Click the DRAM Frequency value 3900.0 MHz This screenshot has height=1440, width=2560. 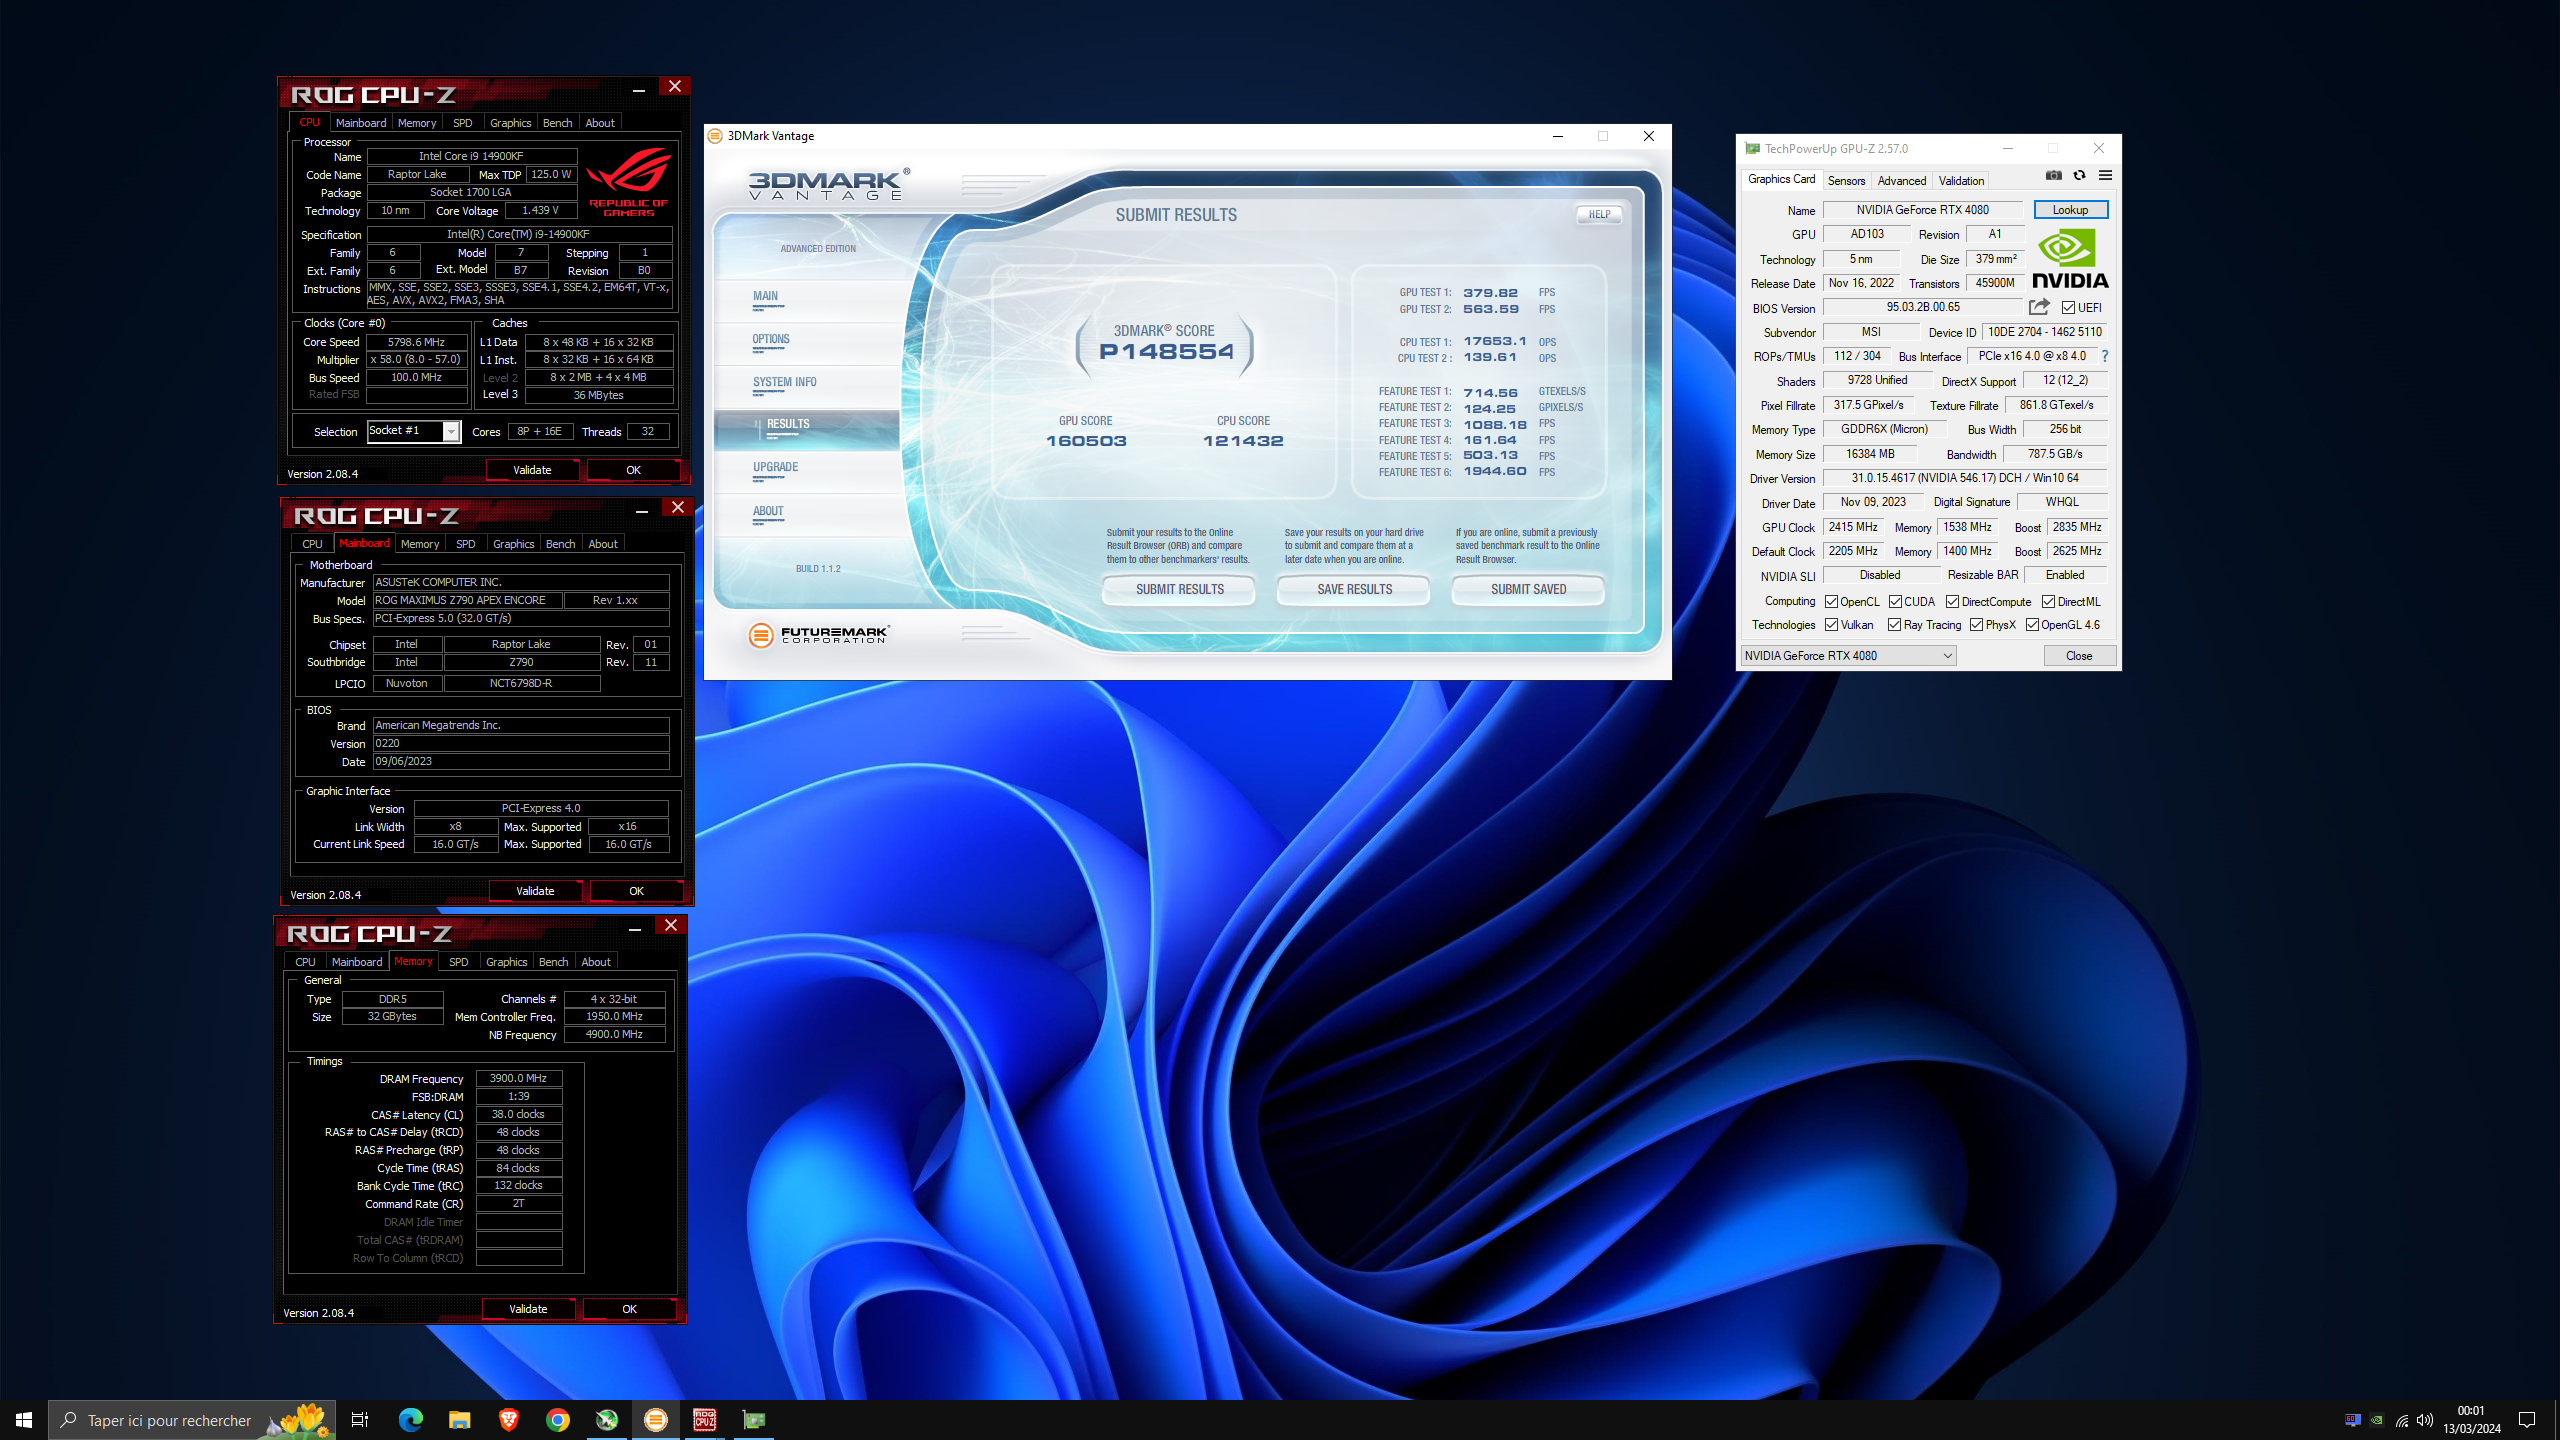tap(518, 1078)
